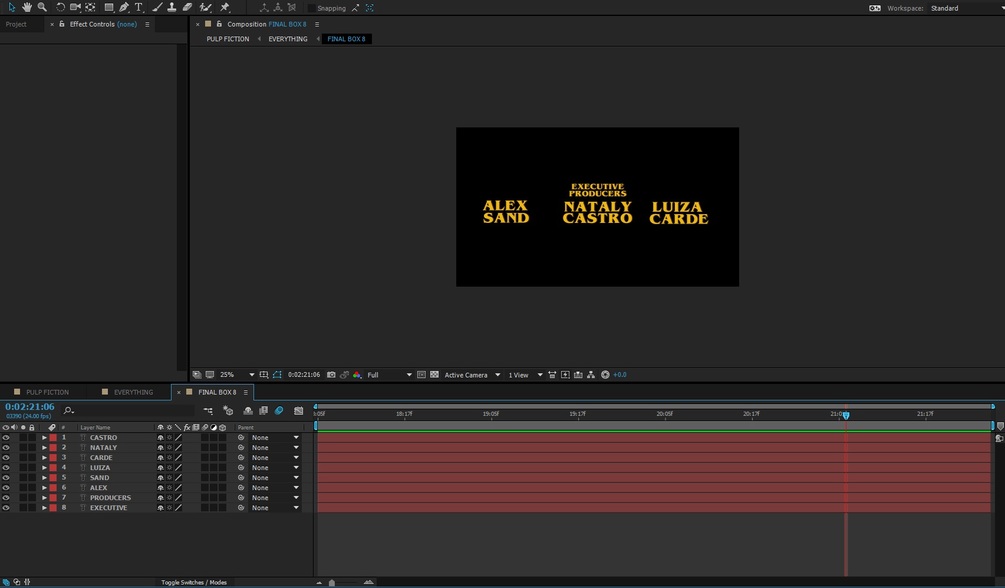Image resolution: width=1005 pixels, height=588 pixels.
Task: Click the reset exposure icon
Action: 605,374
